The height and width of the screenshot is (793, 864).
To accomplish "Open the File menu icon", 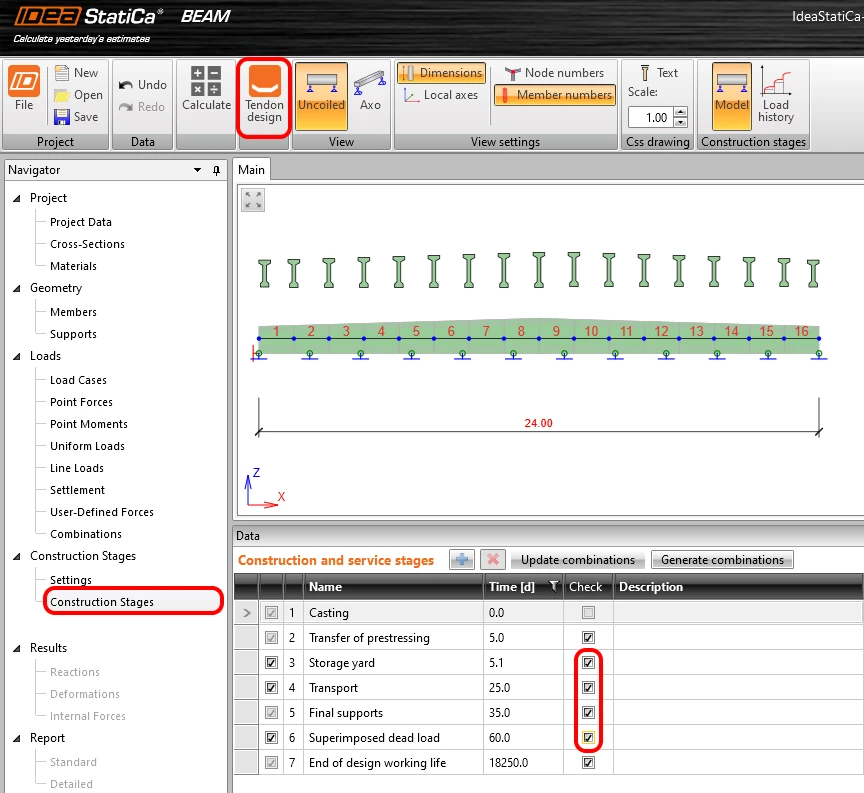I will (x=24, y=88).
